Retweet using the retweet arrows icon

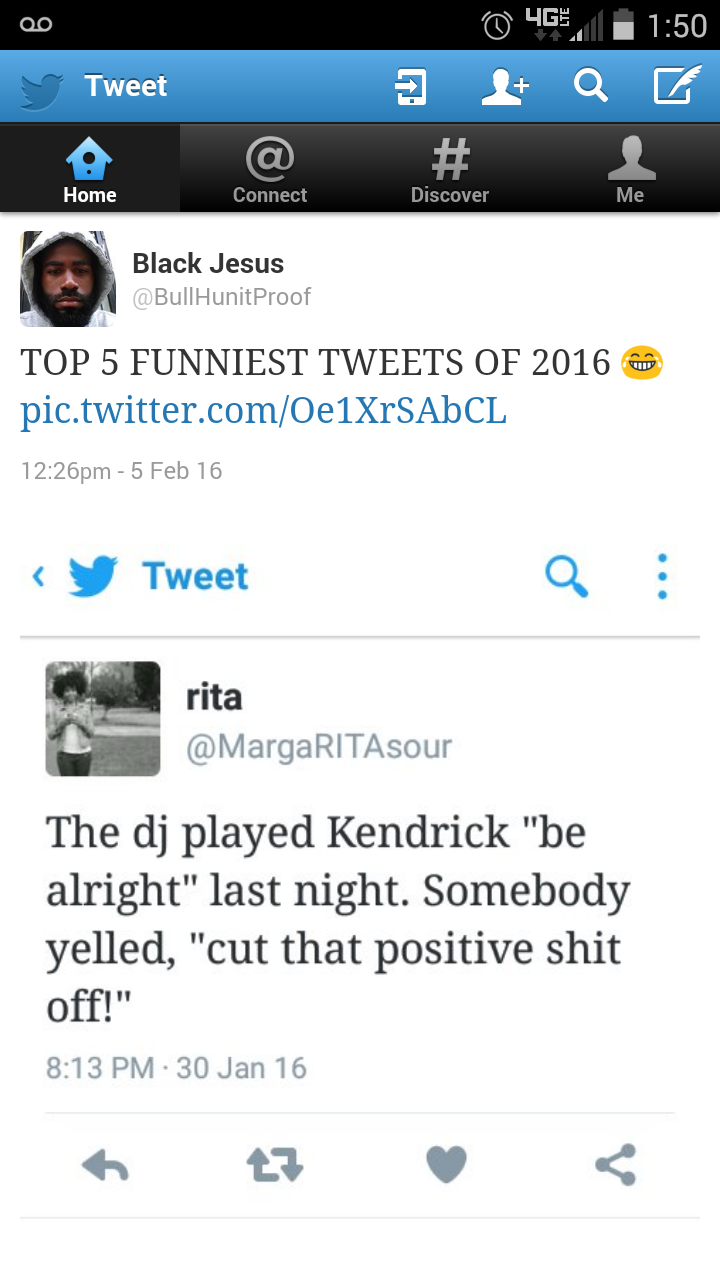tap(274, 1165)
